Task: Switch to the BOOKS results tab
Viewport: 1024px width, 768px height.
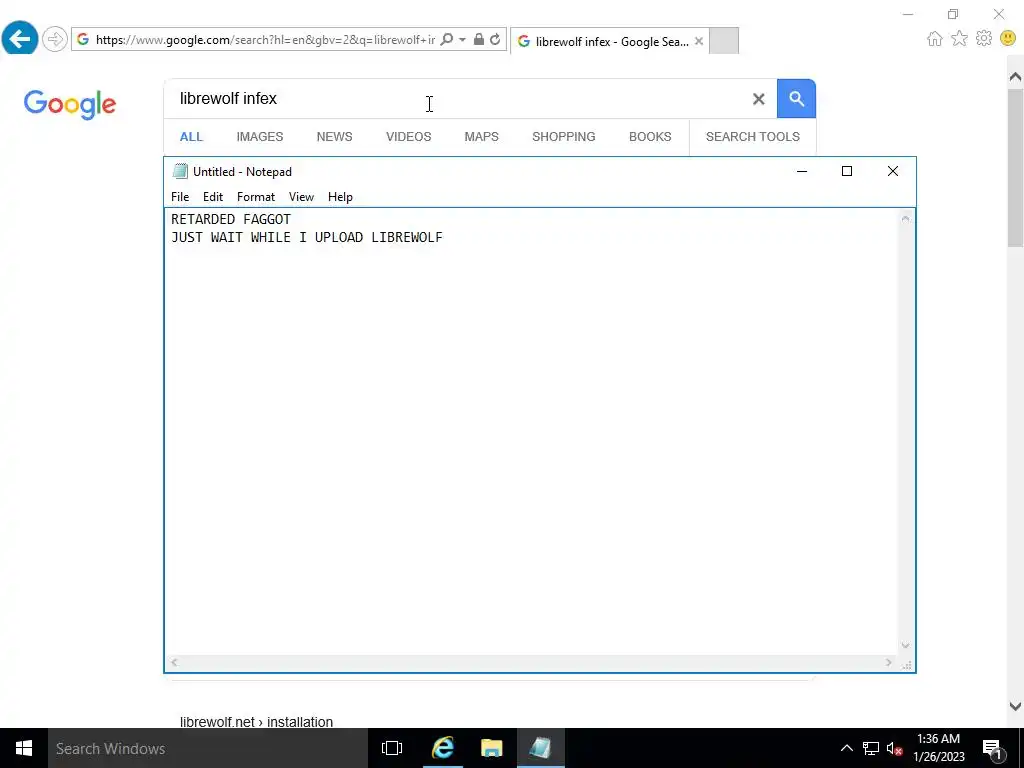Action: coord(650,136)
